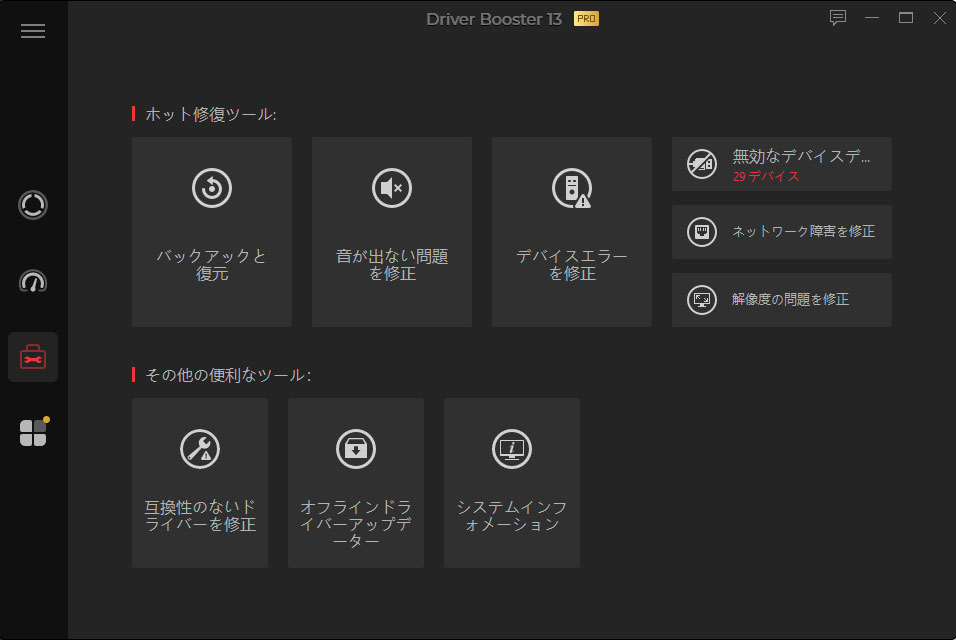Click the screen resolution monitor icon
Viewport: 956px width, 640px height.
coord(702,300)
